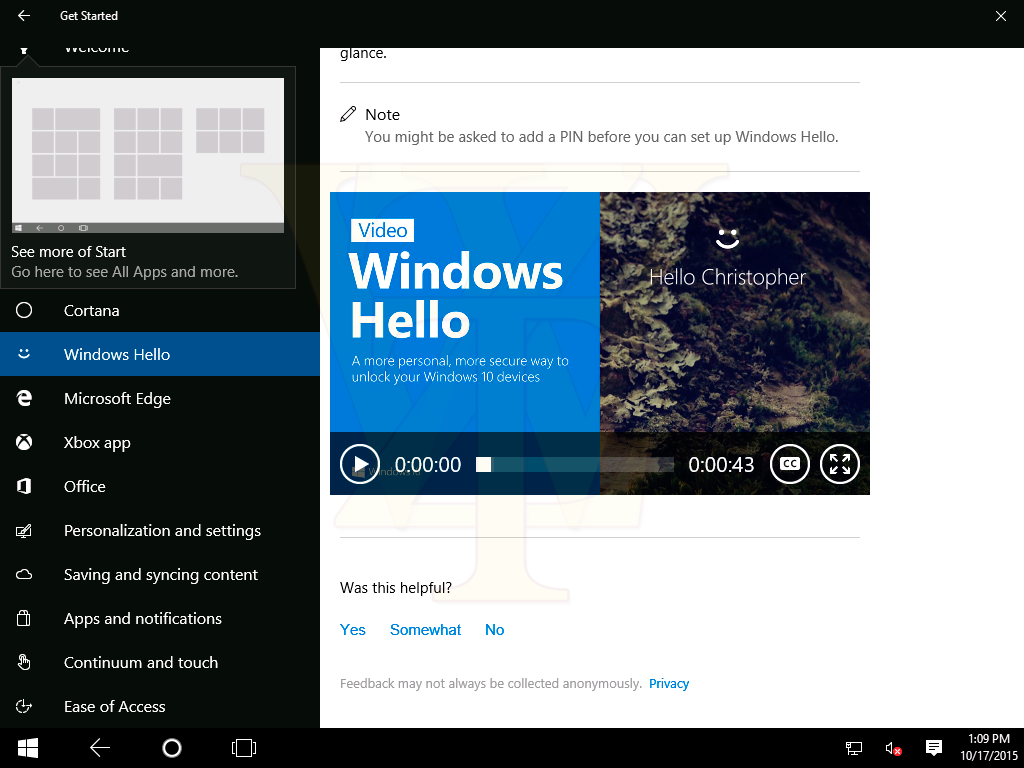Play the Windows Hello video
The image size is (1024, 768).
point(360,464)
